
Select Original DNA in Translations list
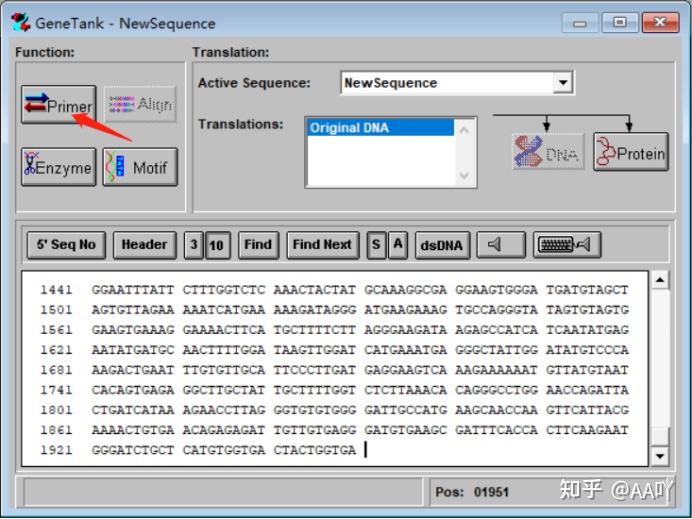(380, 128)
